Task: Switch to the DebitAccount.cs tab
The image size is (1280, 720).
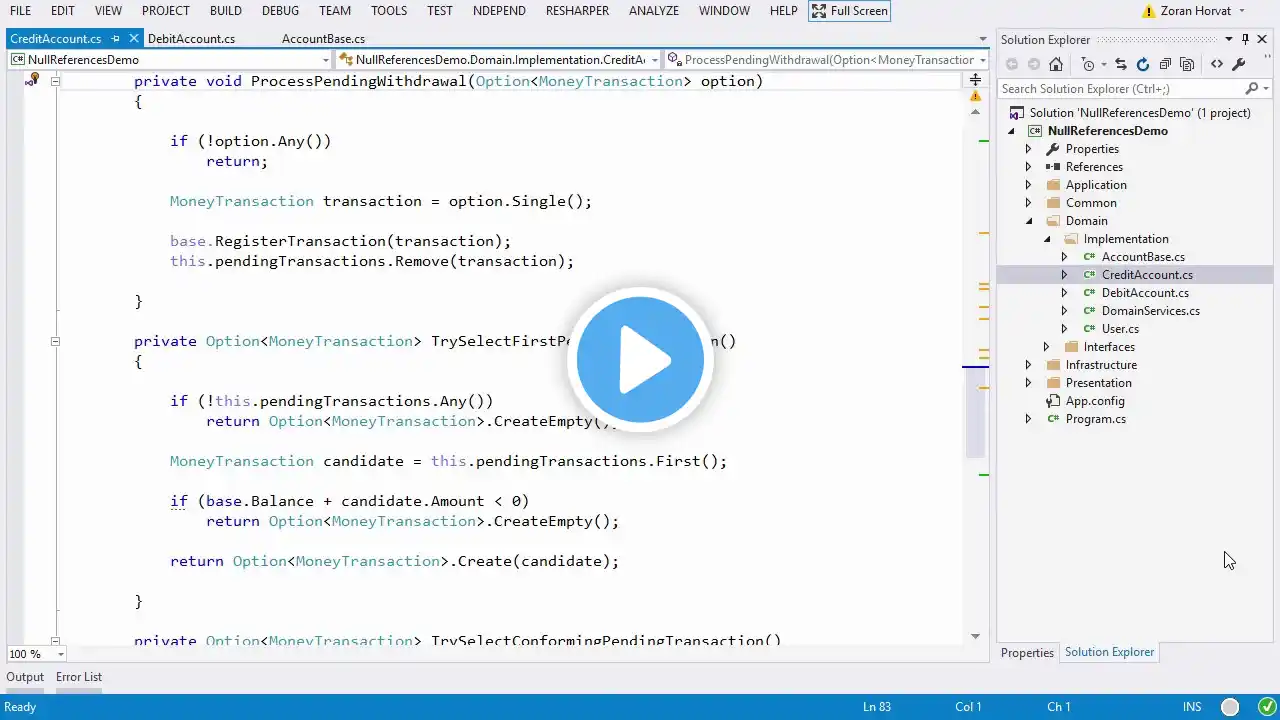Action: [191, 39]
